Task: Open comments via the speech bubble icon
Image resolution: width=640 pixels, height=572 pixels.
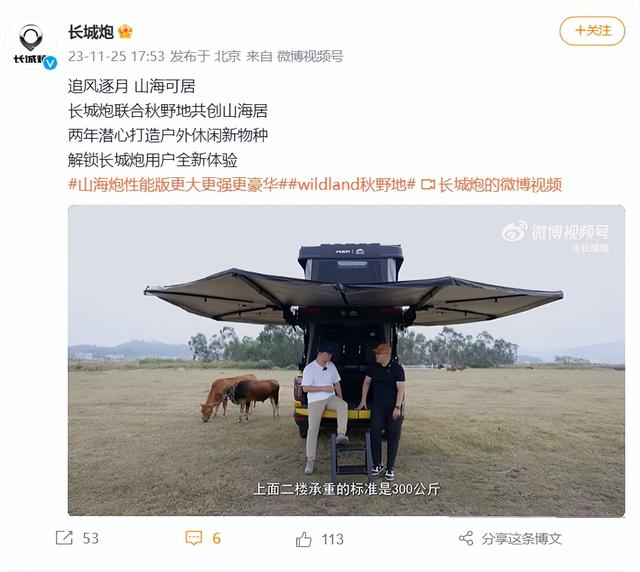Action: [x=193, y=538]
